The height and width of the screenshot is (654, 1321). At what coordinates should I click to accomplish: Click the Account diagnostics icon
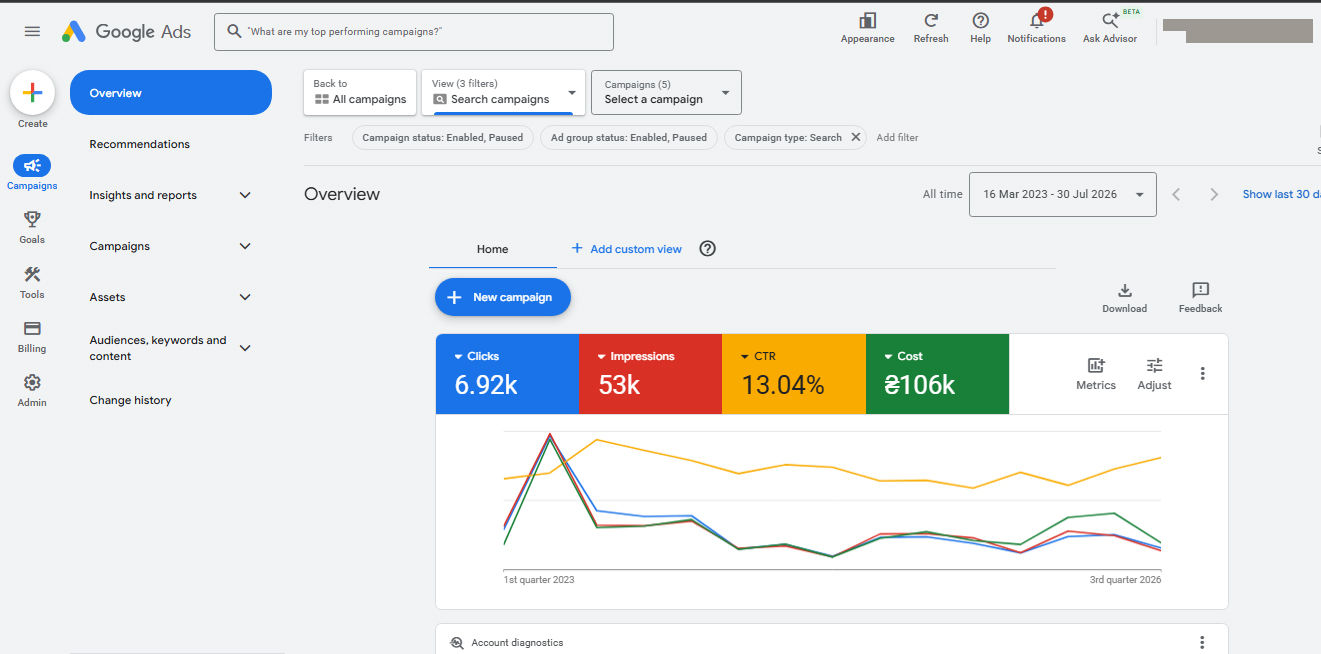click(x=457, y=643)
